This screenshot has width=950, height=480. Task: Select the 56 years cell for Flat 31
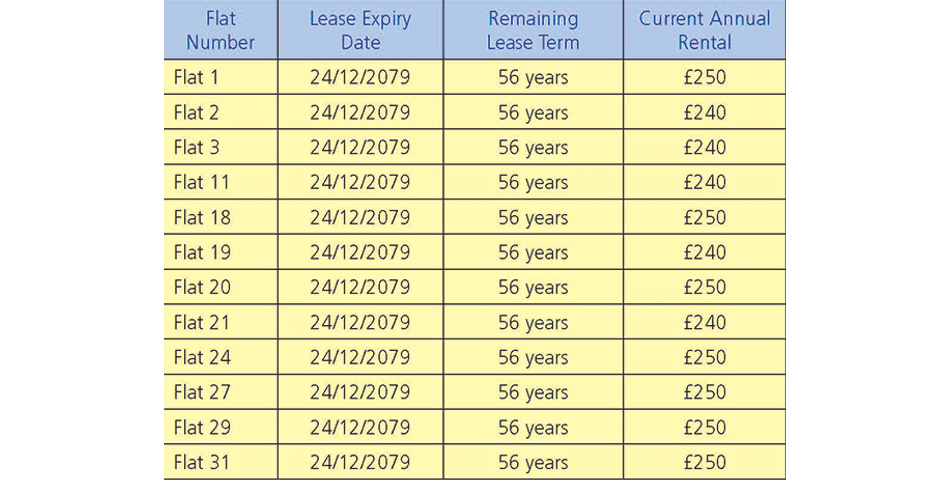(x=533, y=462)
